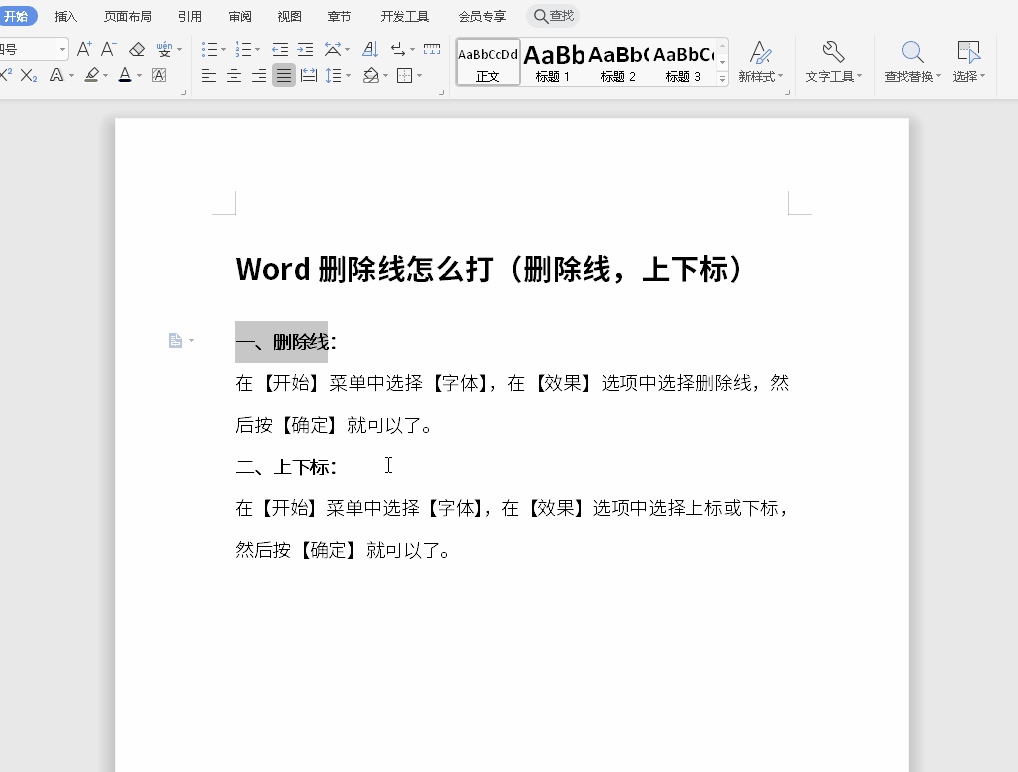Open the font size dropdown

[x=62, y=49]
